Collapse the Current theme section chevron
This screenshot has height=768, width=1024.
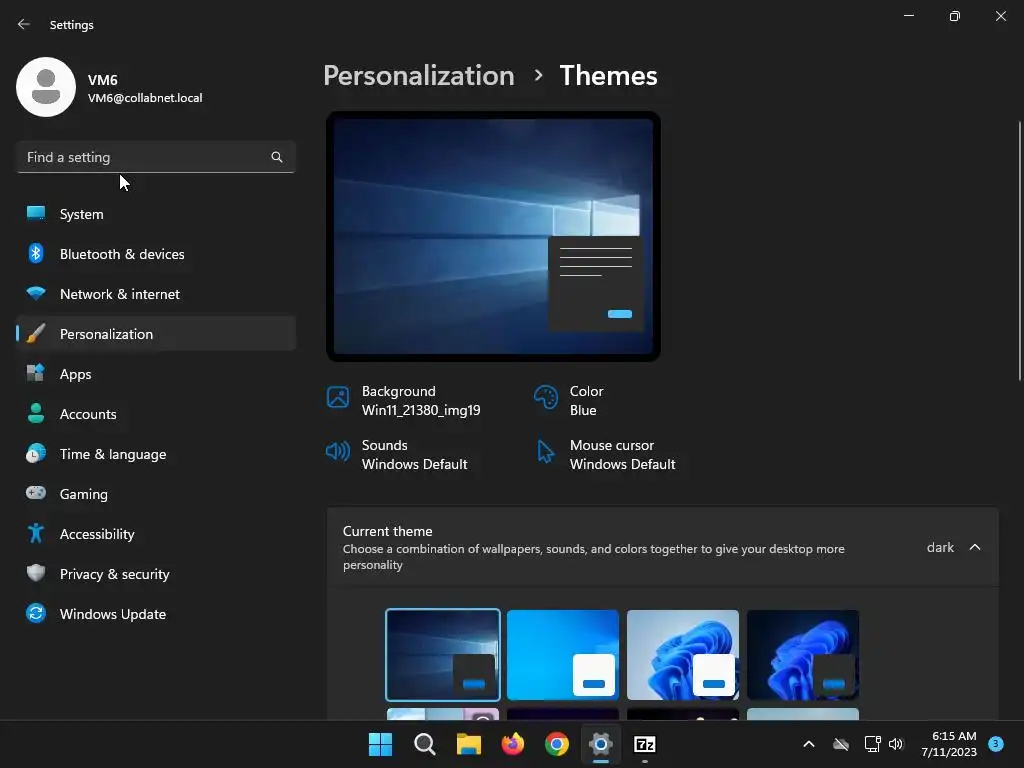click(974, 547)
